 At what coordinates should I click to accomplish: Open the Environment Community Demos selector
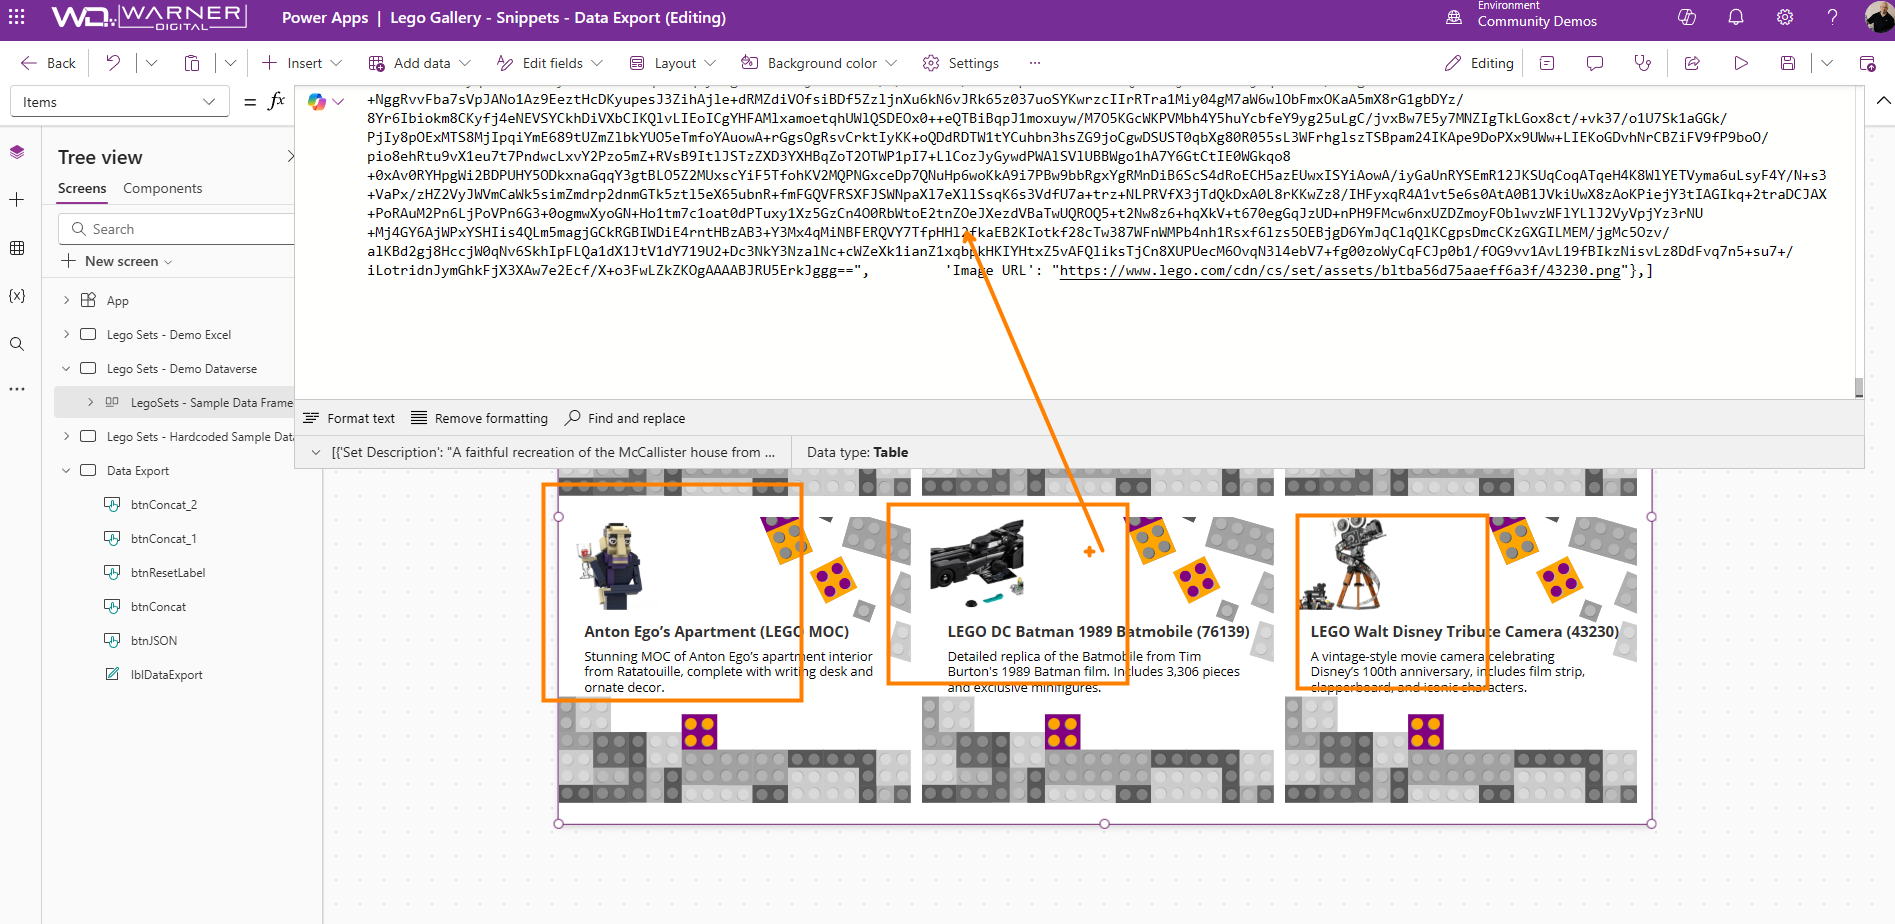click(x=1522, y=17)
